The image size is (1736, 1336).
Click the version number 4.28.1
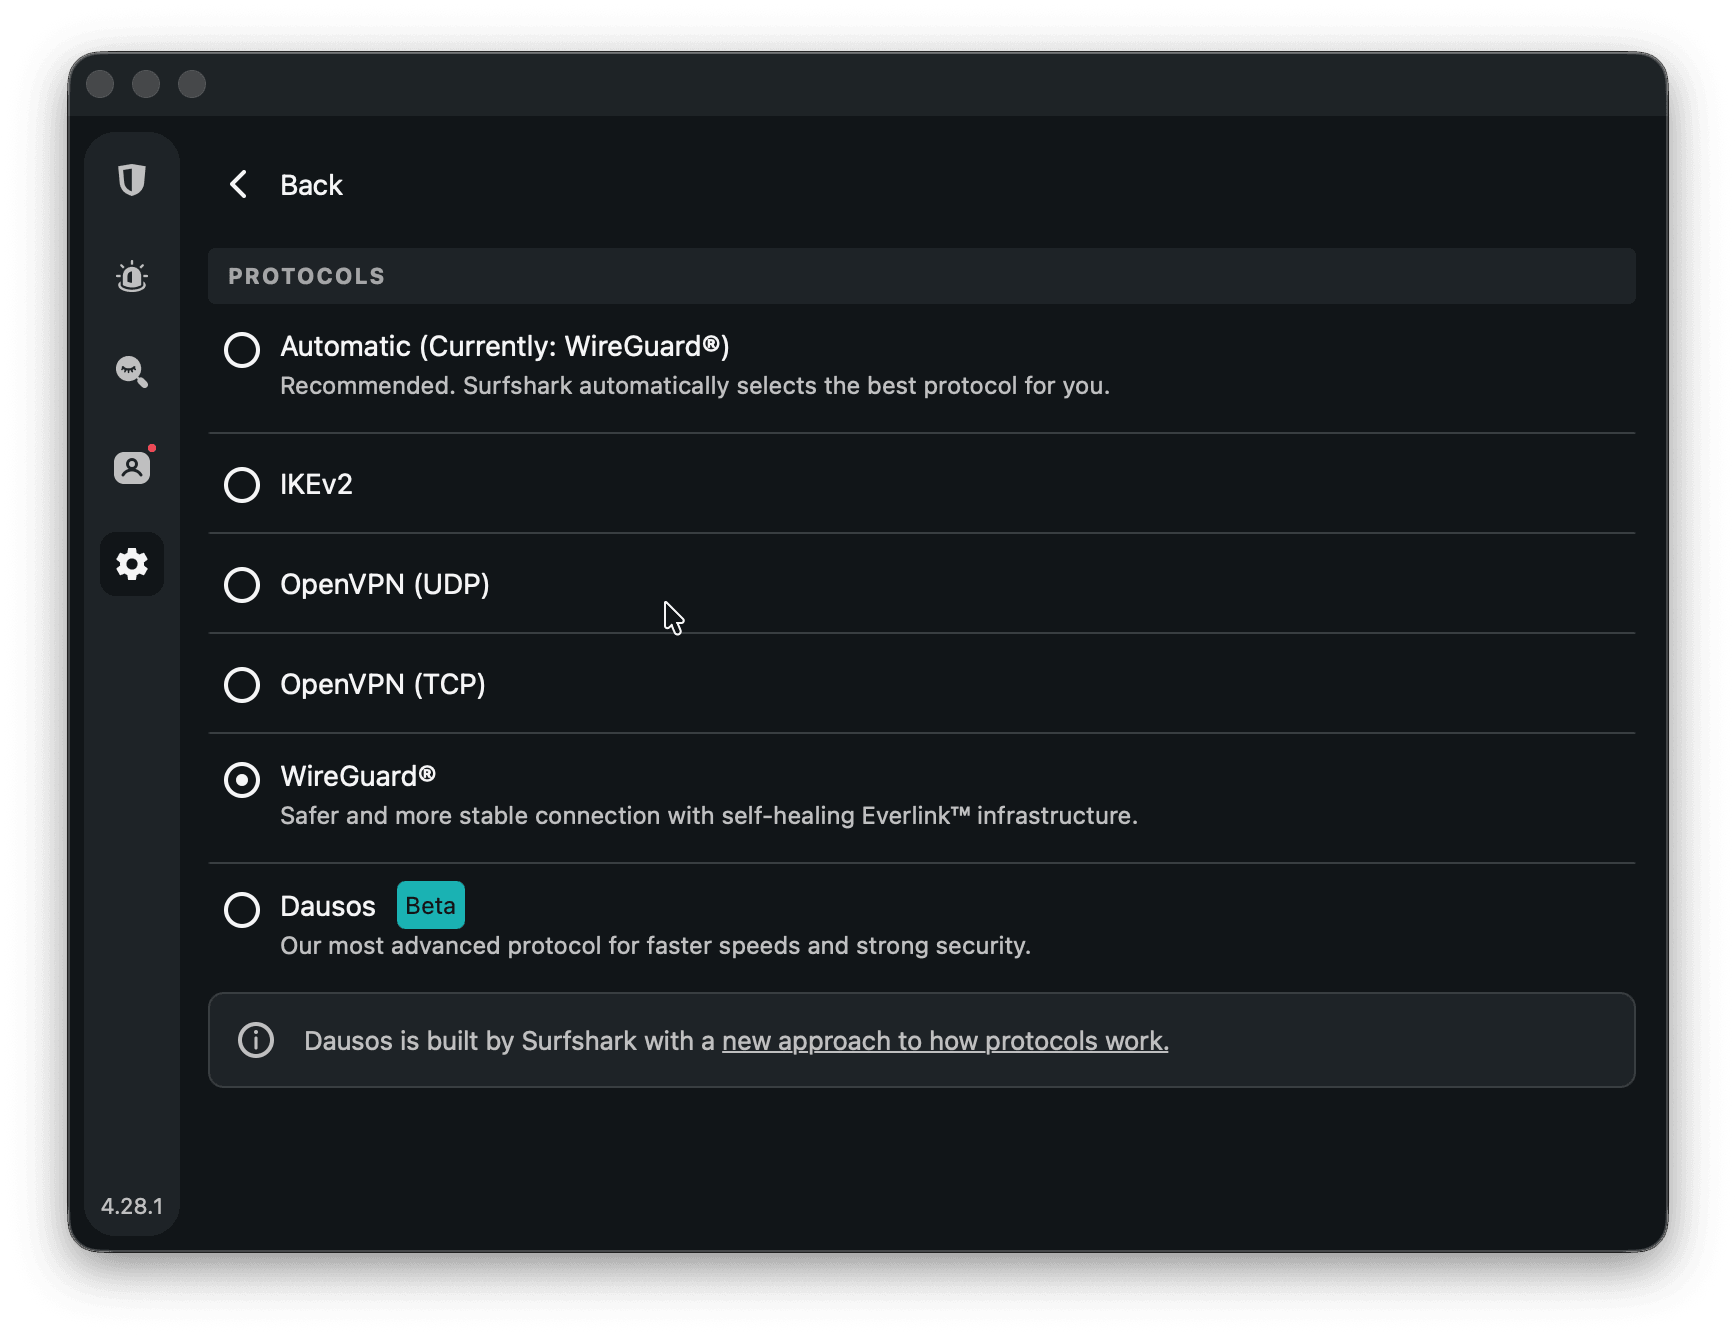(x=132, y=1206)
